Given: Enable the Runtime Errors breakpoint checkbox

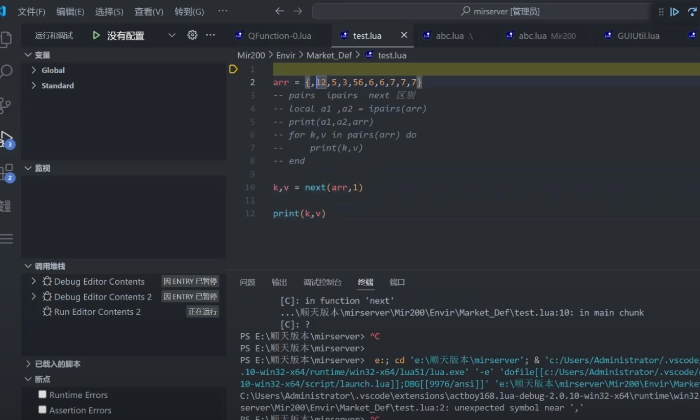Looking at the screenshot, I should 42,395.
